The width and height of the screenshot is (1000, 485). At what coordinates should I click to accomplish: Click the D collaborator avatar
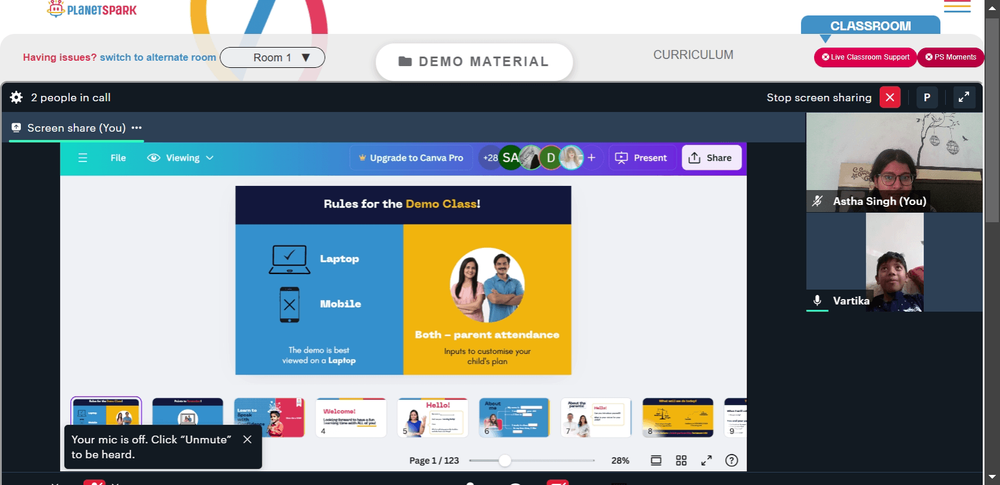[x=550, y=158]
